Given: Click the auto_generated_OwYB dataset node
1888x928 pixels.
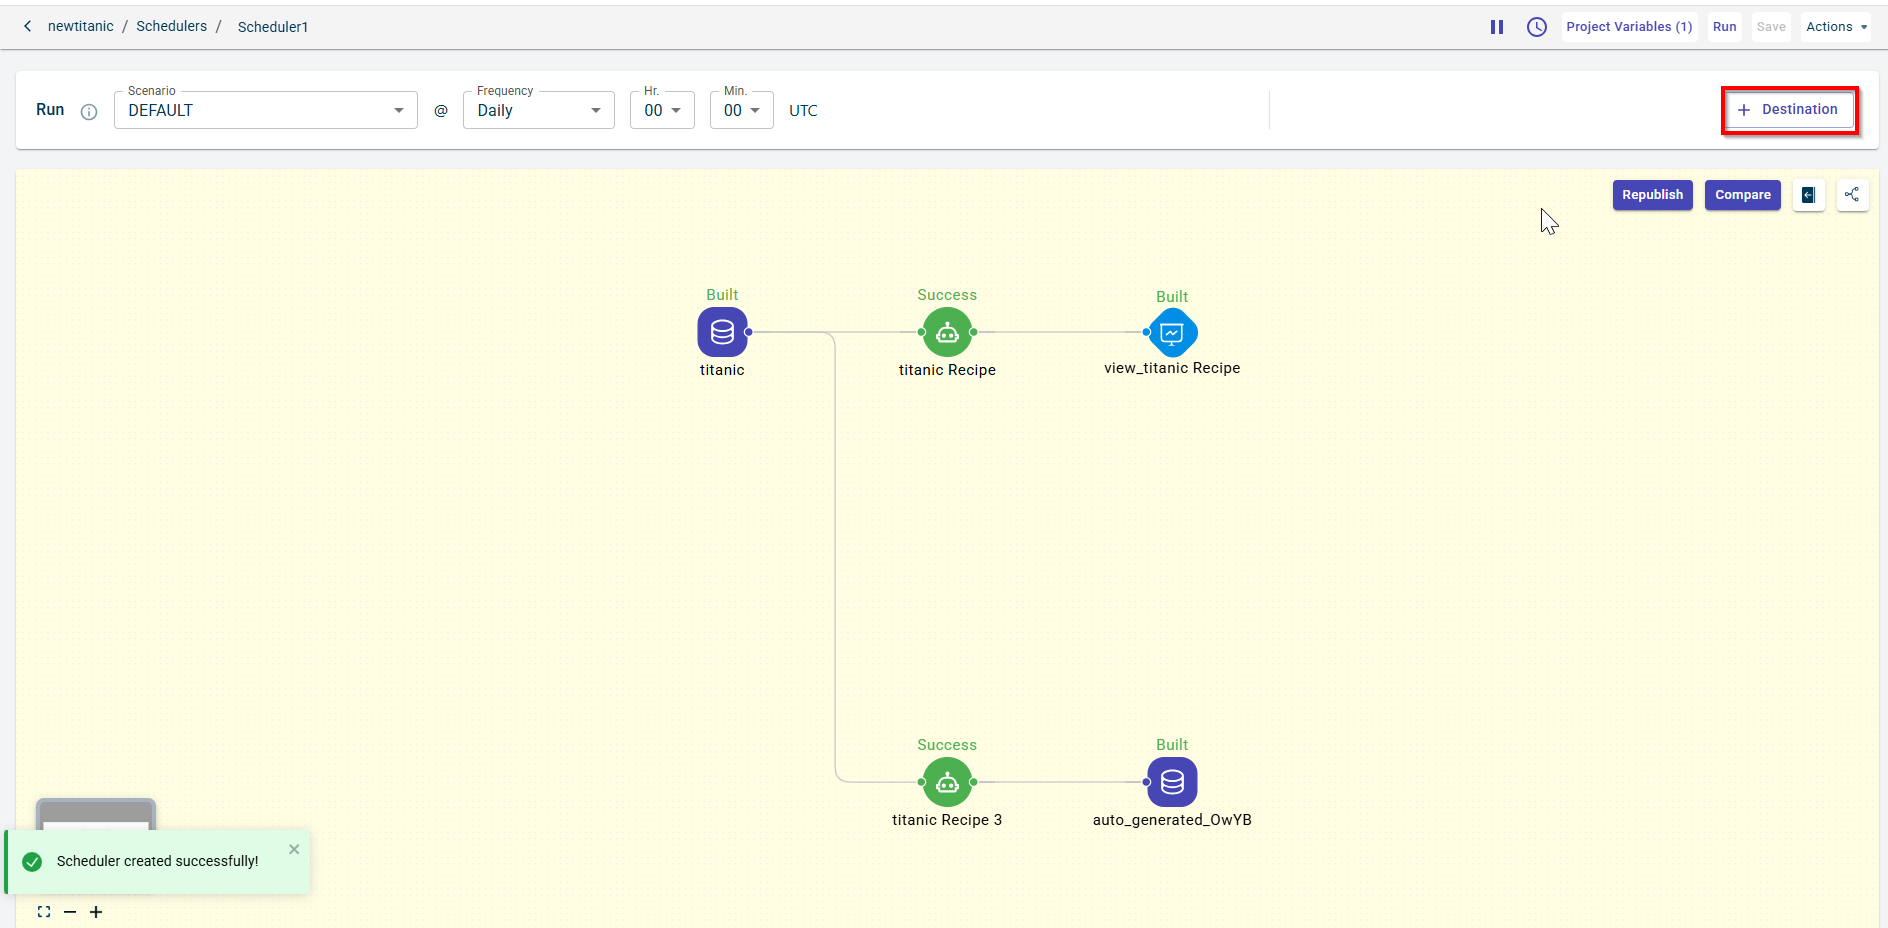Looking at the screenshot, I should (1172, 782).
